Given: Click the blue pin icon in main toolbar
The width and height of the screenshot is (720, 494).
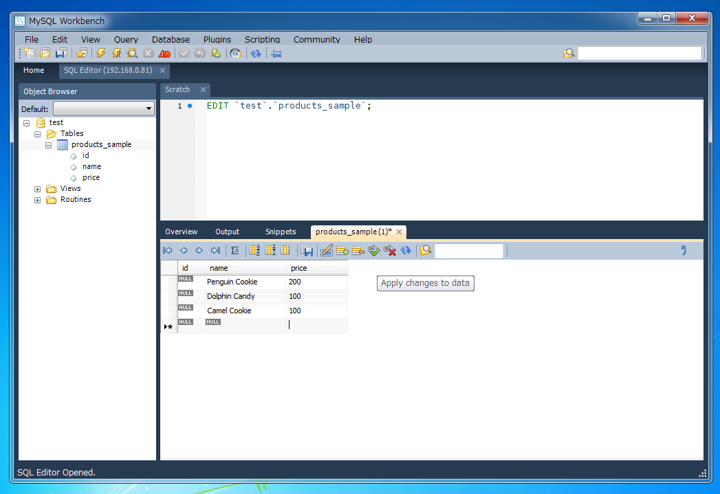Looking at the screenshot, I should click(276, 54).
